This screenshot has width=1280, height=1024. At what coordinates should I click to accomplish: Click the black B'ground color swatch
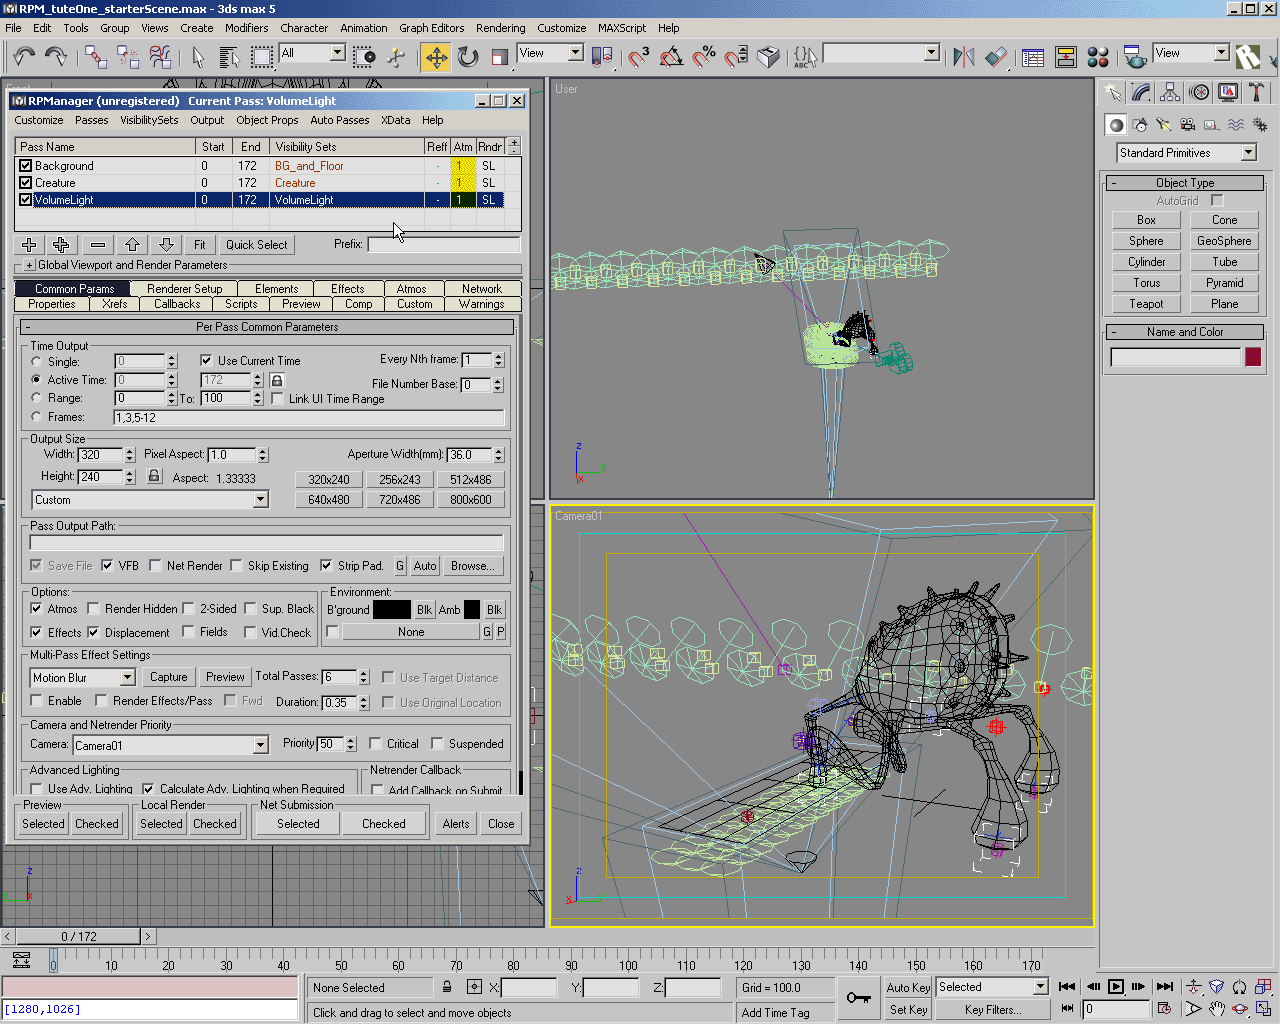tap(391, 610)
